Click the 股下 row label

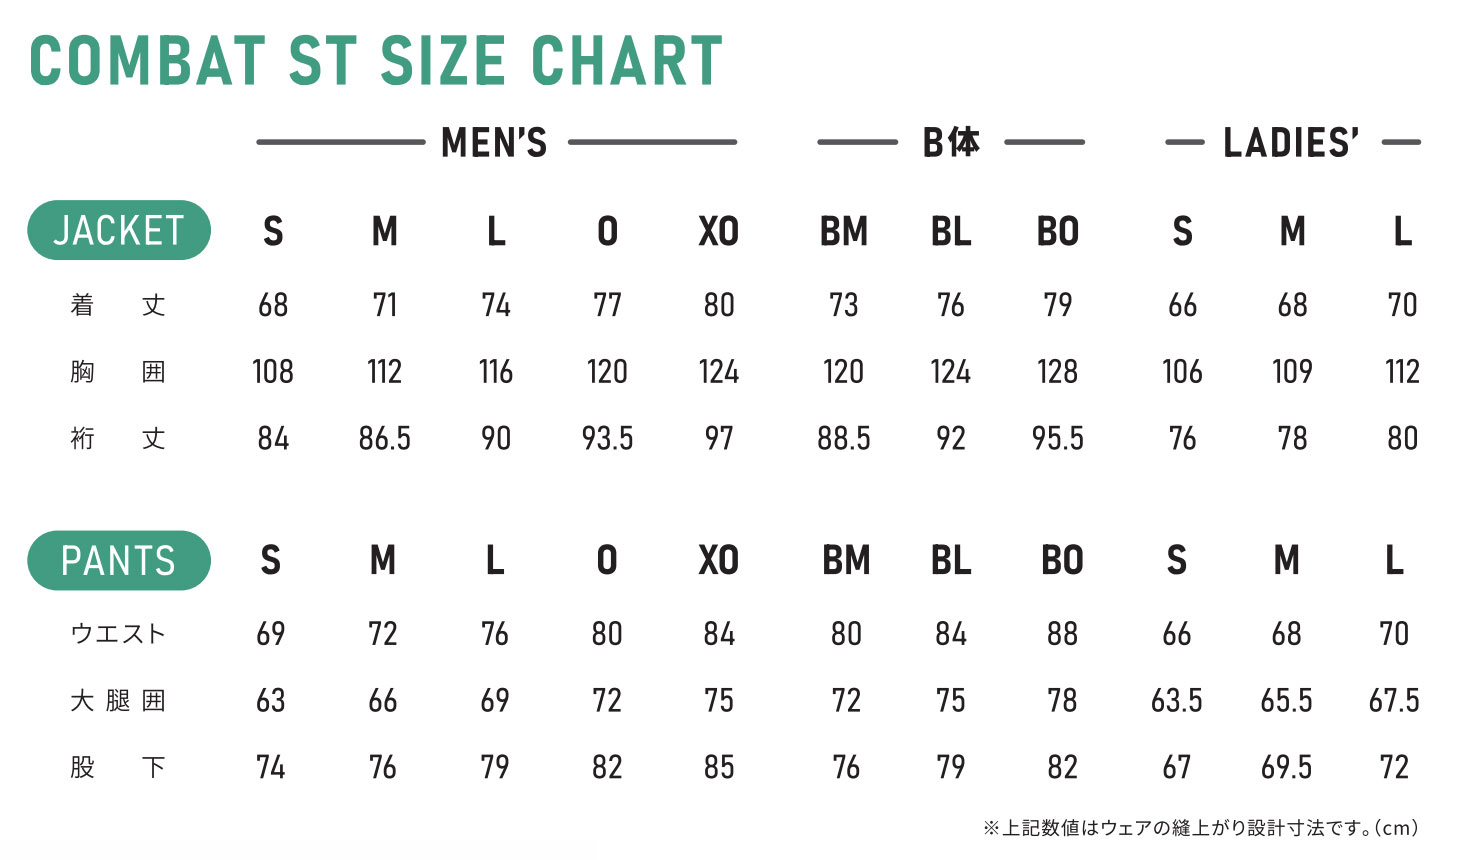(x=118, y=767)
